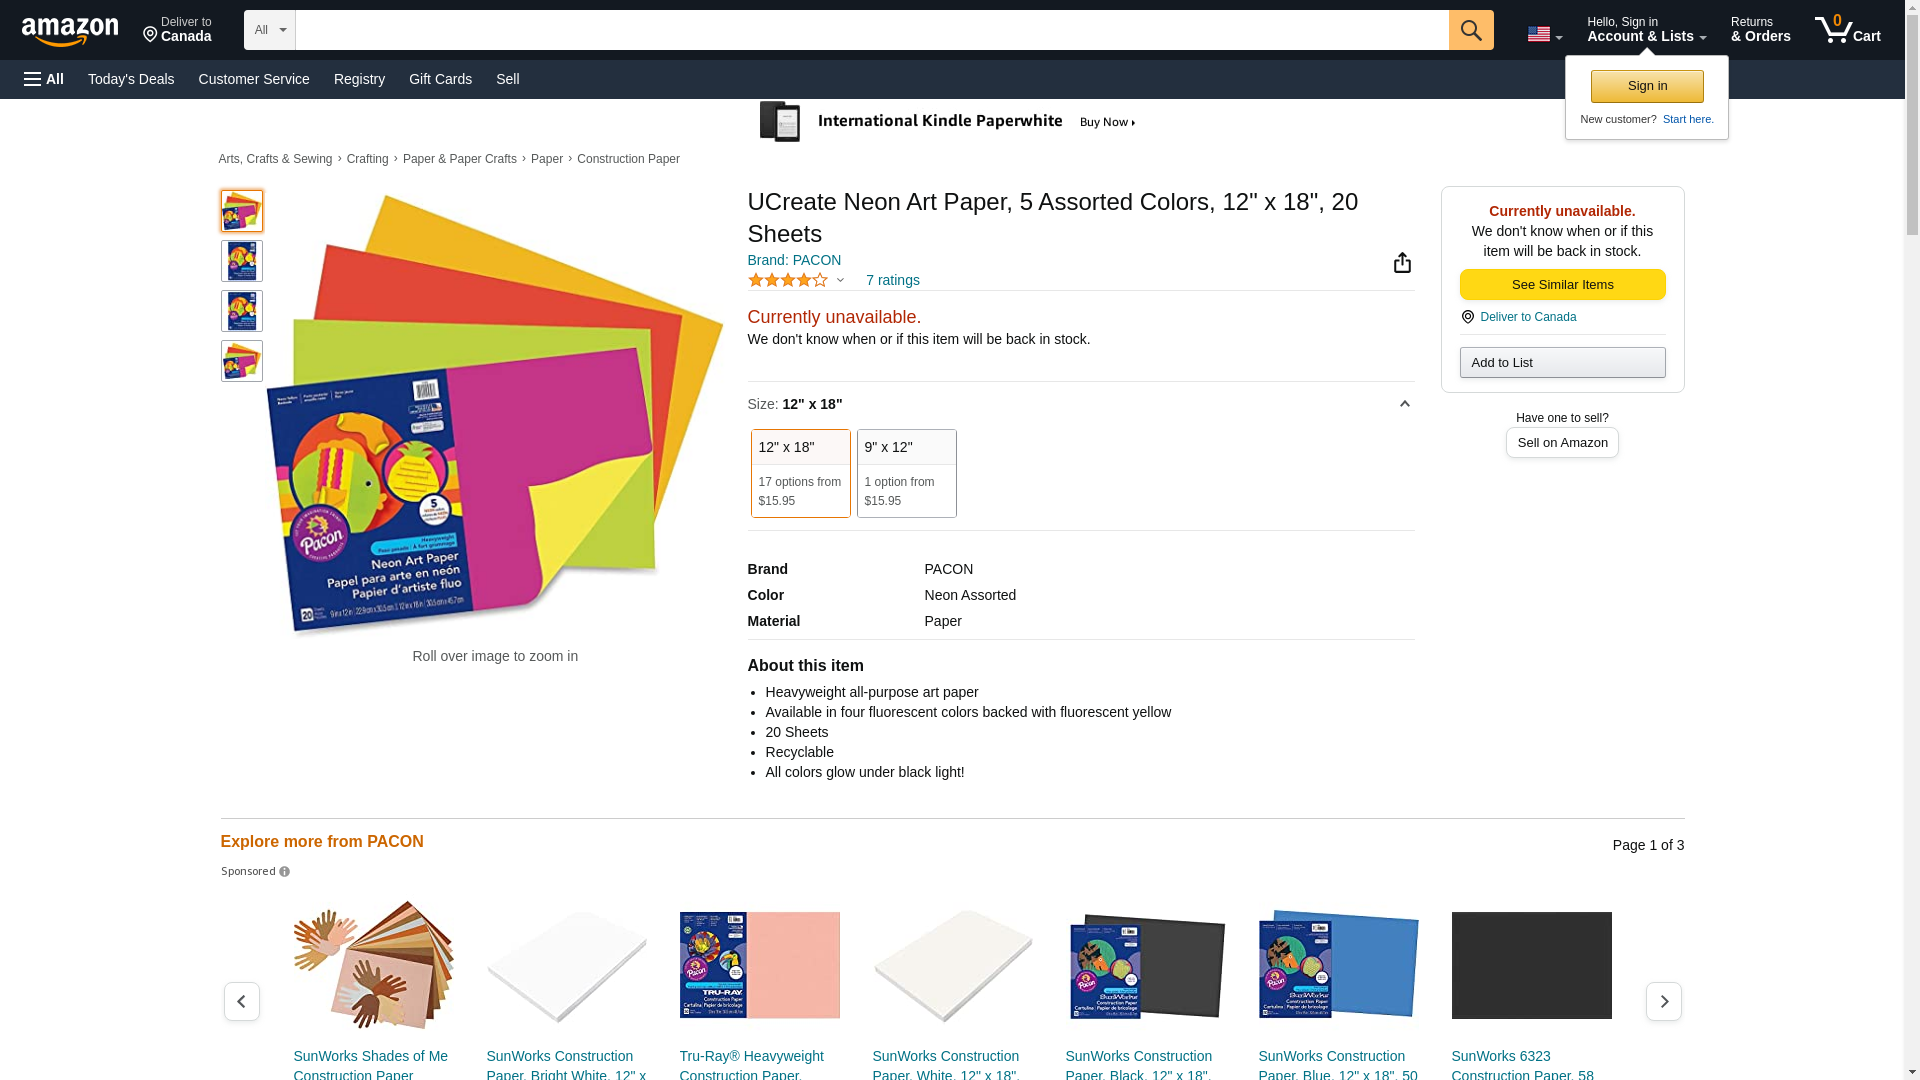The width and height of the screenshot is (1920, 1080).
Task: Open the 7 ratings link
Action: (x=892, y=281)
